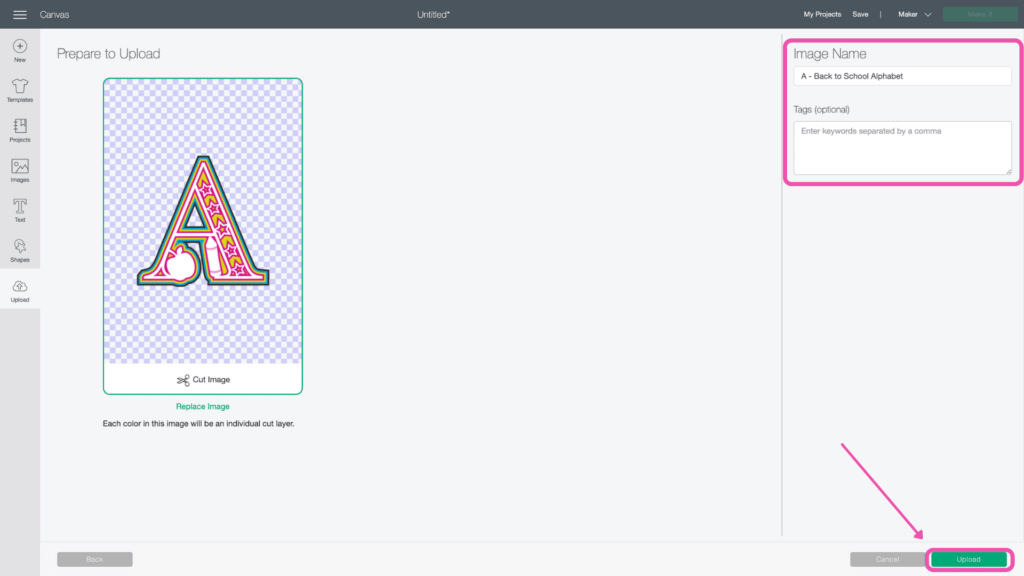
Task: Click the Back button
Action: click(95, 559)
